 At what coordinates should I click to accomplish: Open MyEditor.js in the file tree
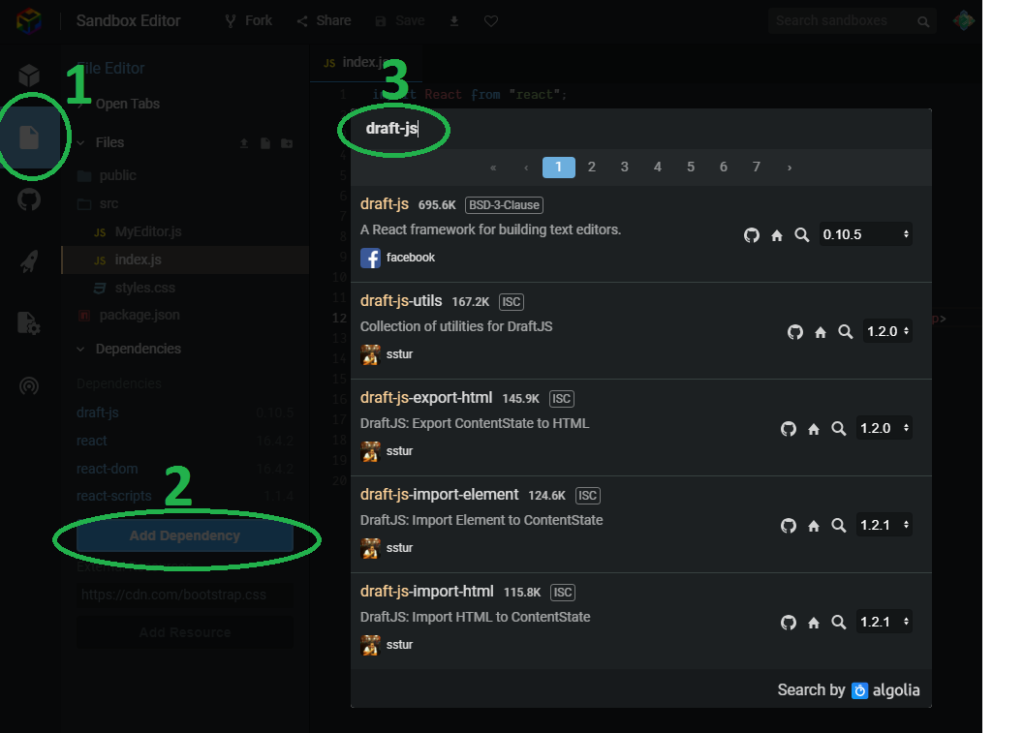point(148,232)
